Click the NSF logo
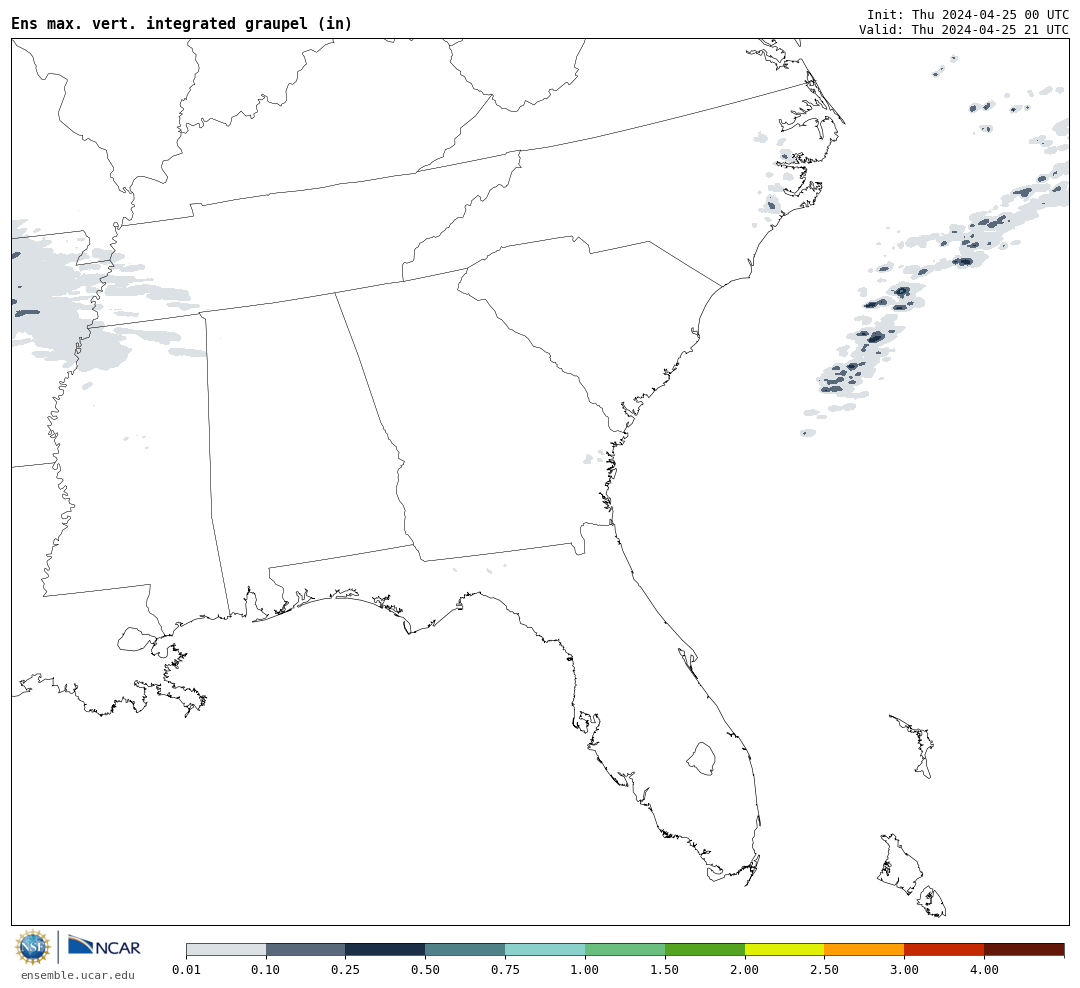 [x=32, y=947]
